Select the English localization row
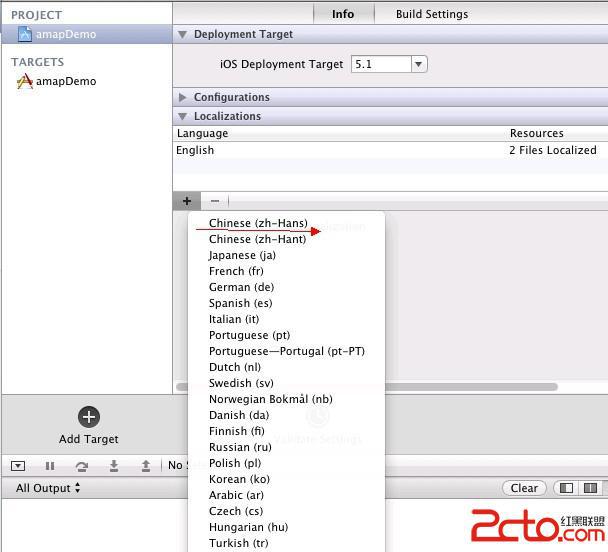The width and height of the screenshot is (608, 552). [390, 150]
